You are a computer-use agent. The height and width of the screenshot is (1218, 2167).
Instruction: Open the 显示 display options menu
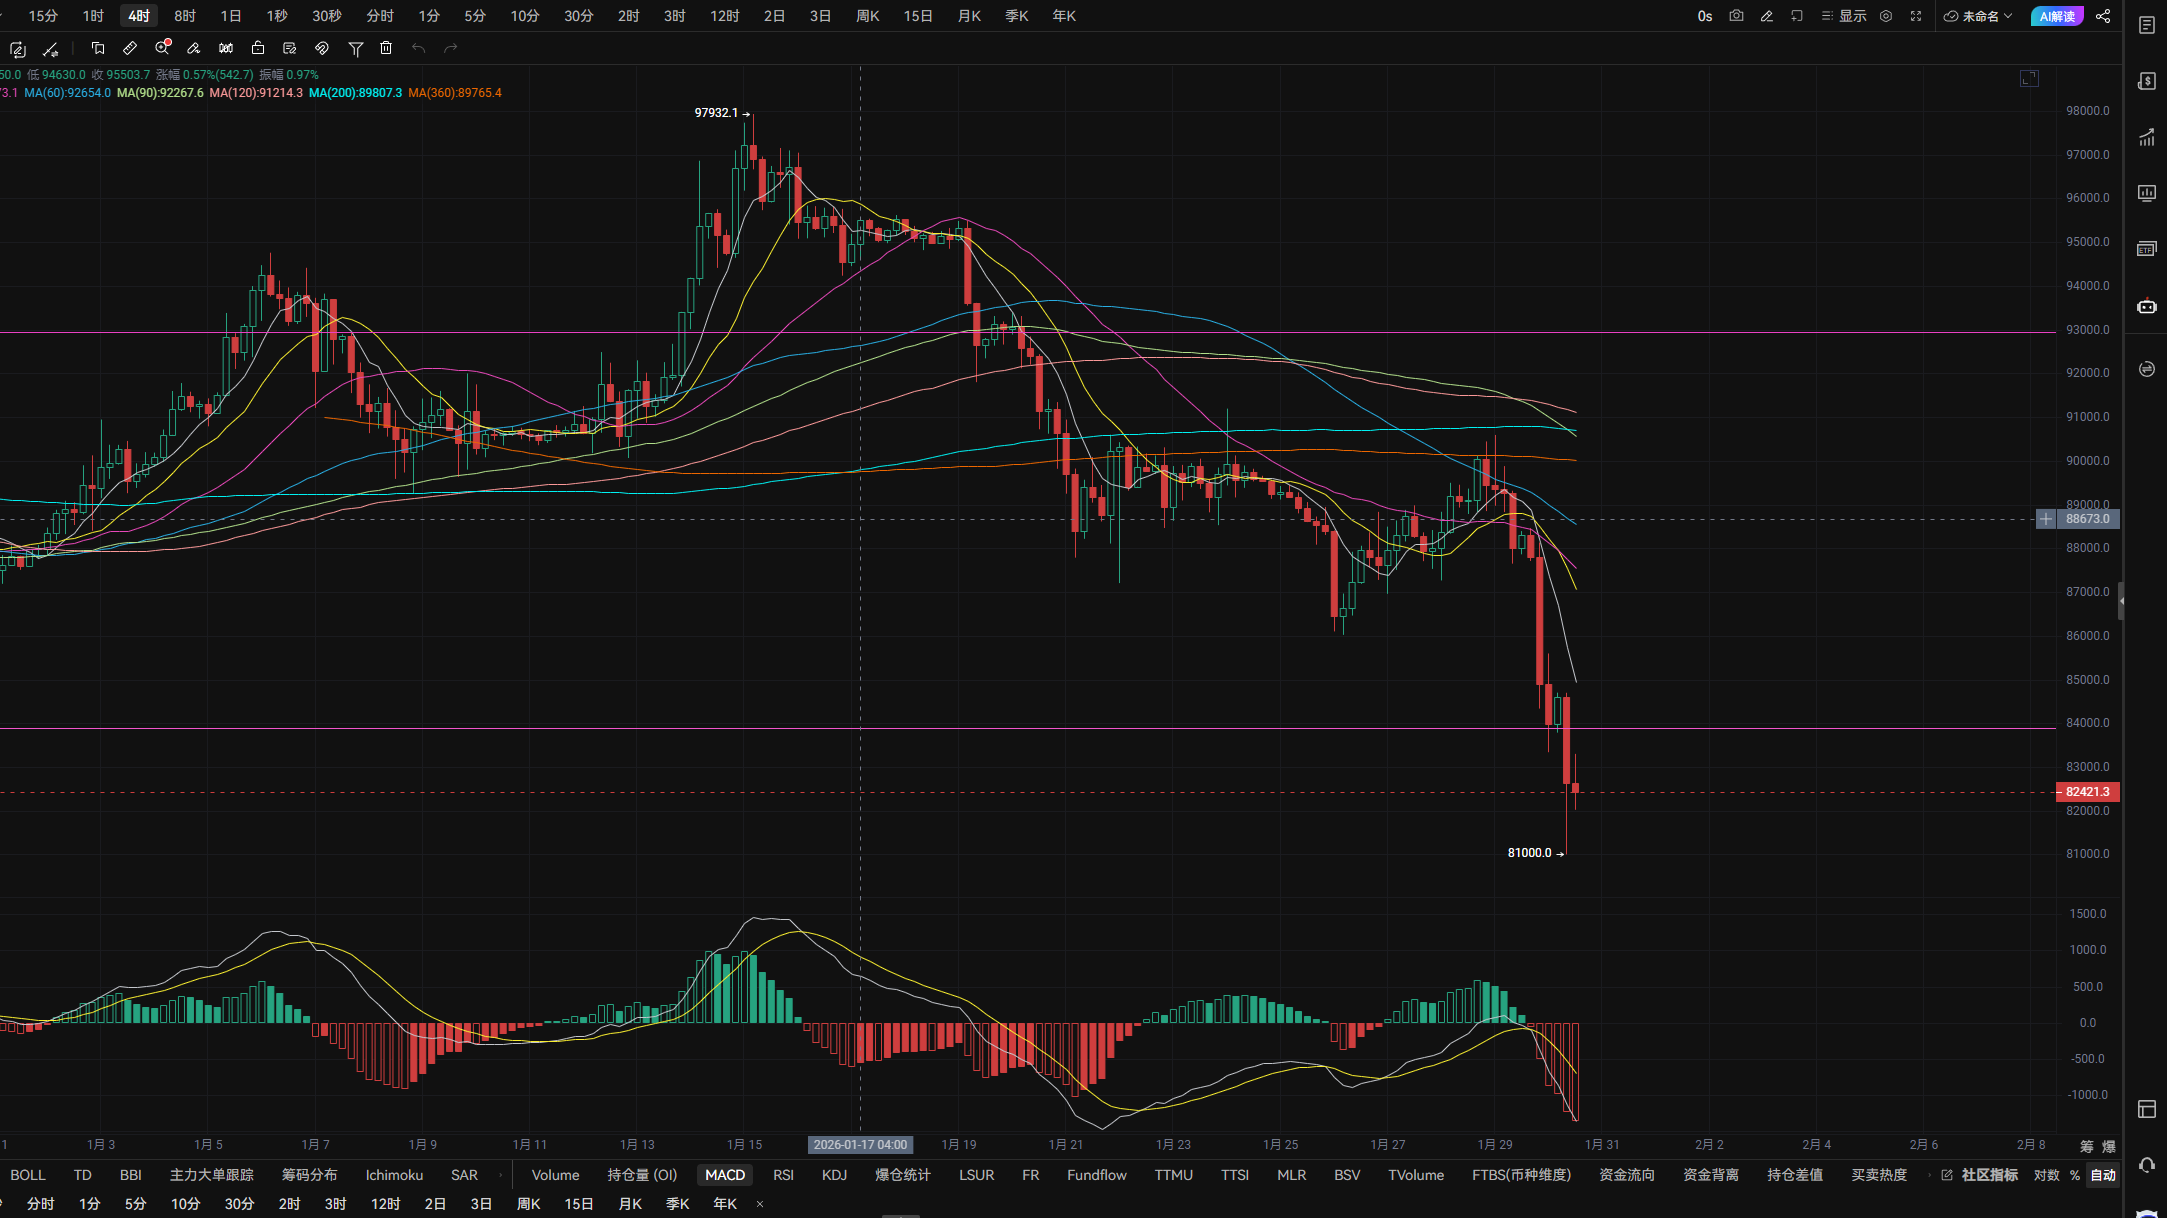tap(1844, 16)
